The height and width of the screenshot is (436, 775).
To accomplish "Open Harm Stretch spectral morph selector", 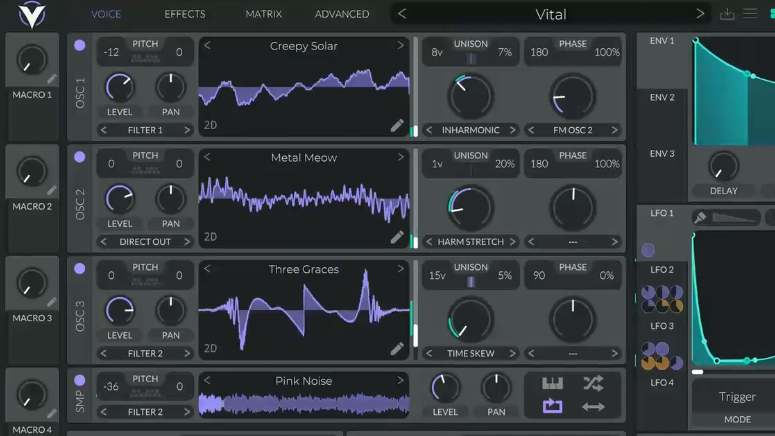I will point(471,242).
